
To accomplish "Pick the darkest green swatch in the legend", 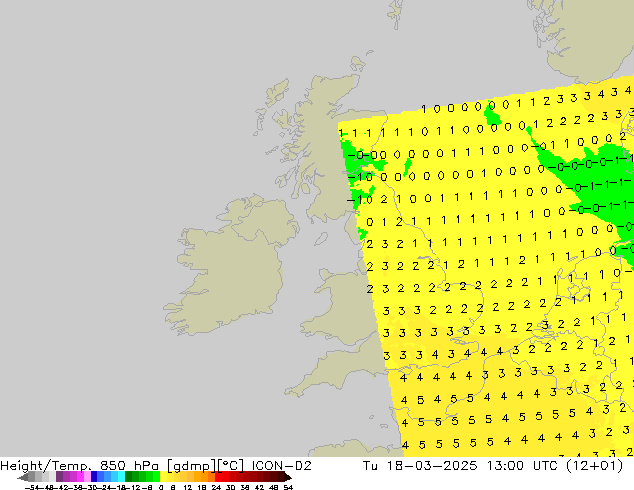I will click(128, 477).
